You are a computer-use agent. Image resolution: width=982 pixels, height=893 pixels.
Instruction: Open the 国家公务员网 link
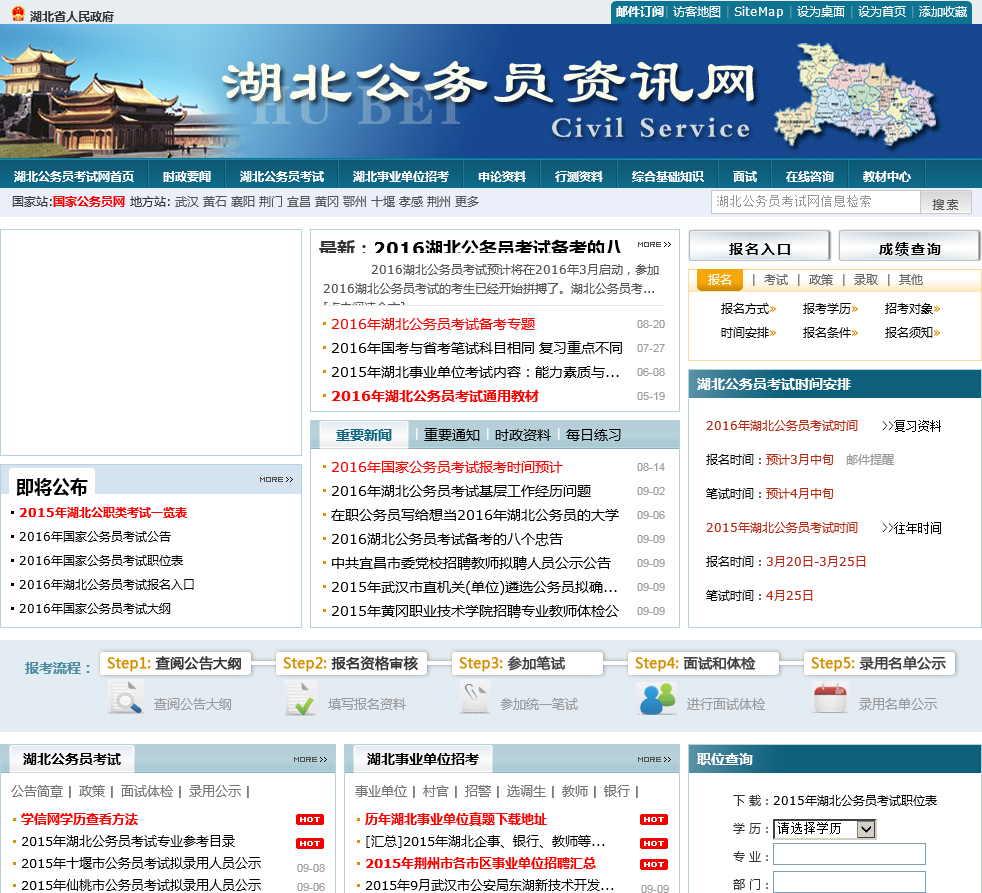[89, 202]
